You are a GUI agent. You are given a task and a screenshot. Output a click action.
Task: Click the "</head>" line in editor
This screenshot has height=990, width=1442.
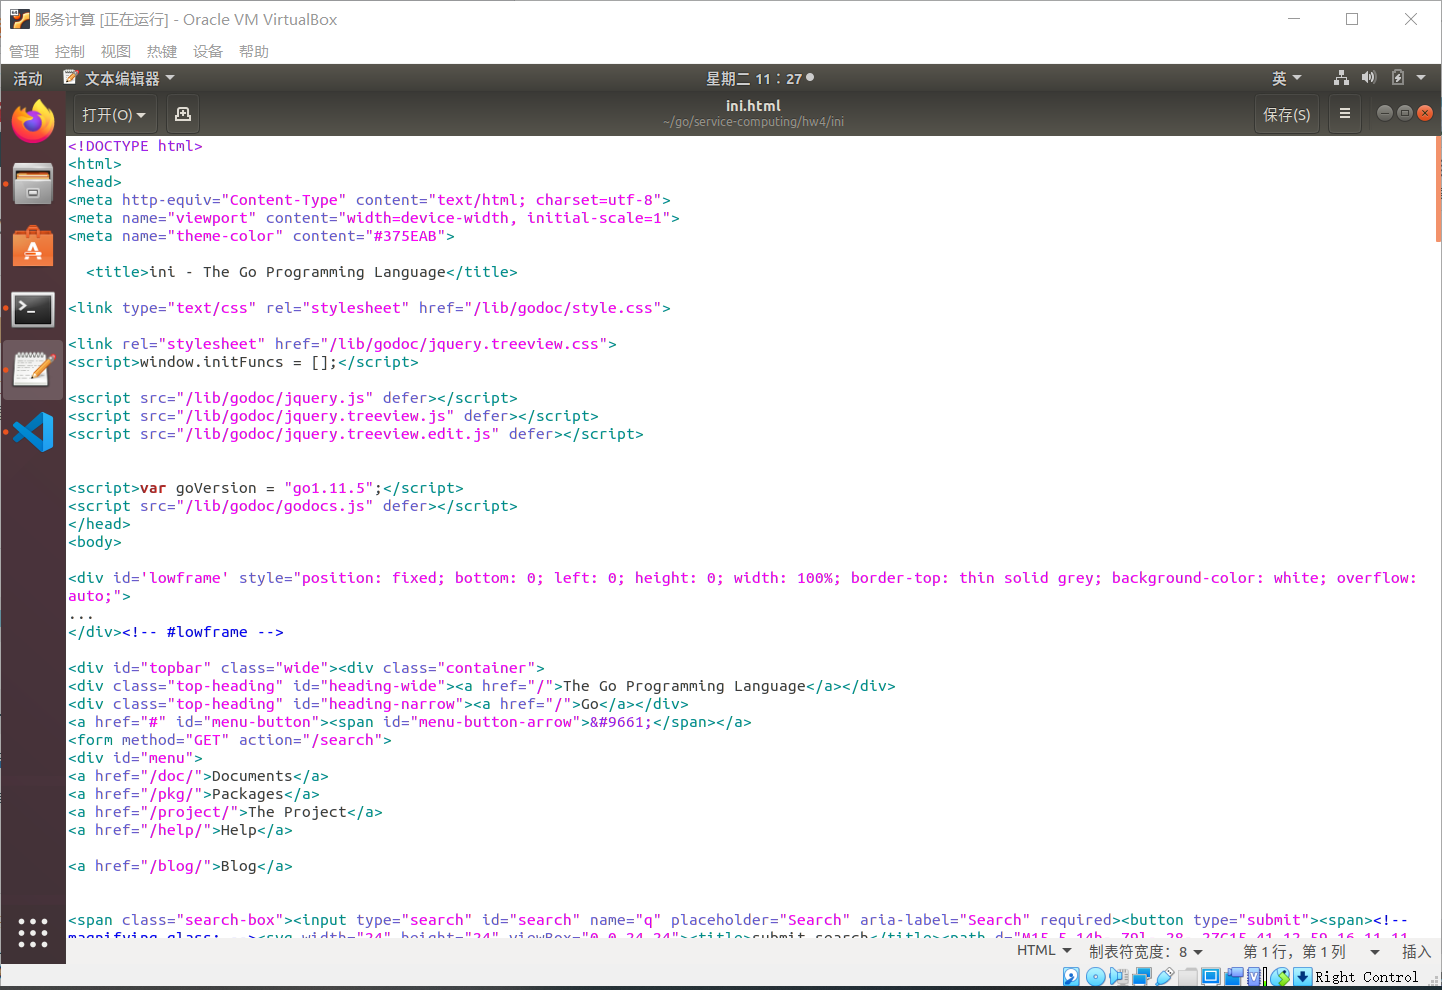(99, 524)
